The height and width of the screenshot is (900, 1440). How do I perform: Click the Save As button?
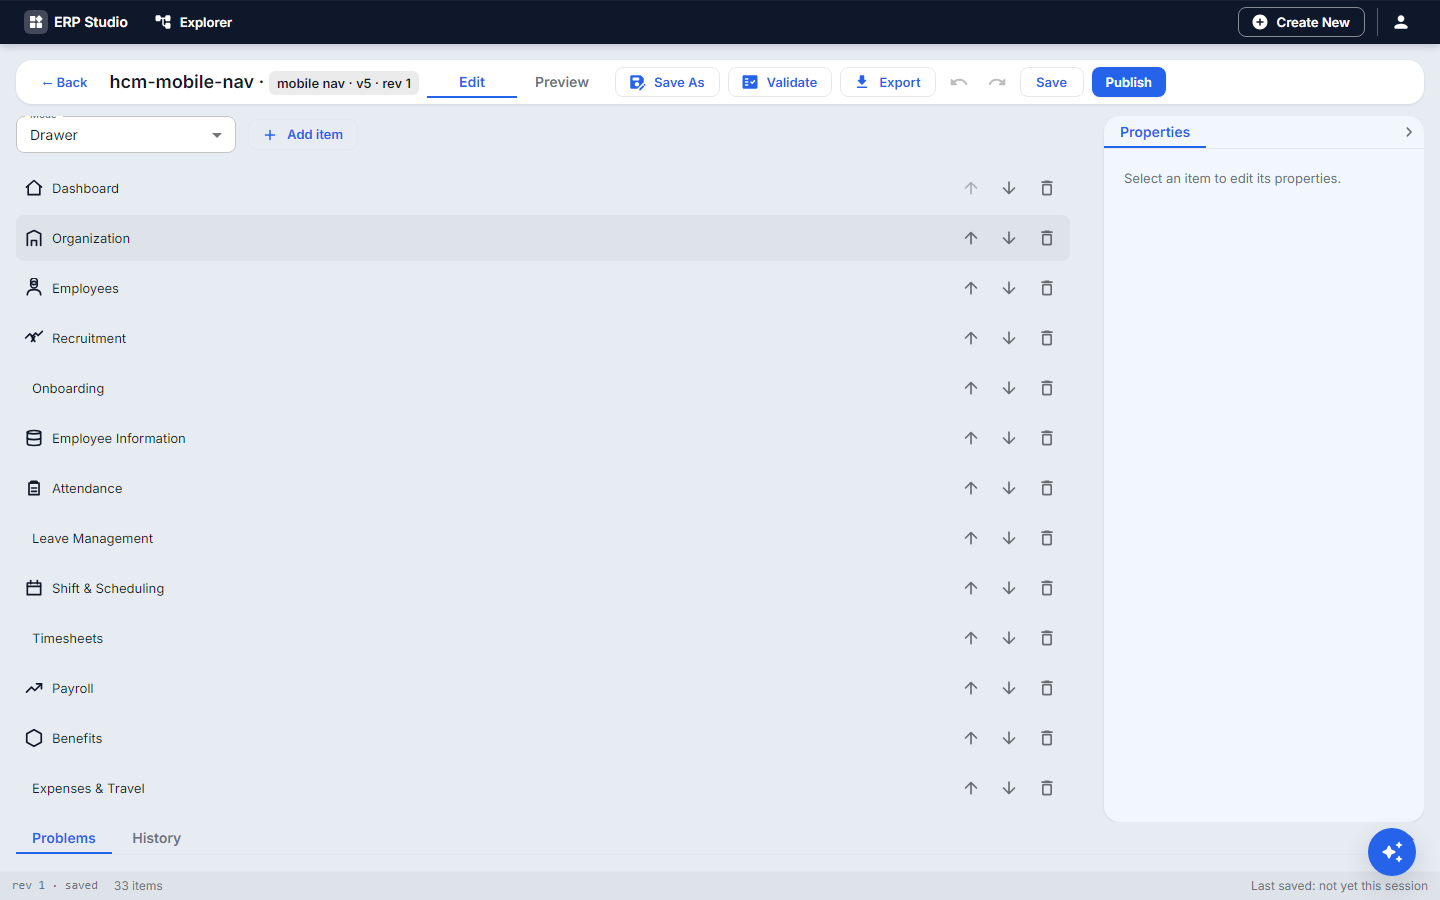(667, 82)
